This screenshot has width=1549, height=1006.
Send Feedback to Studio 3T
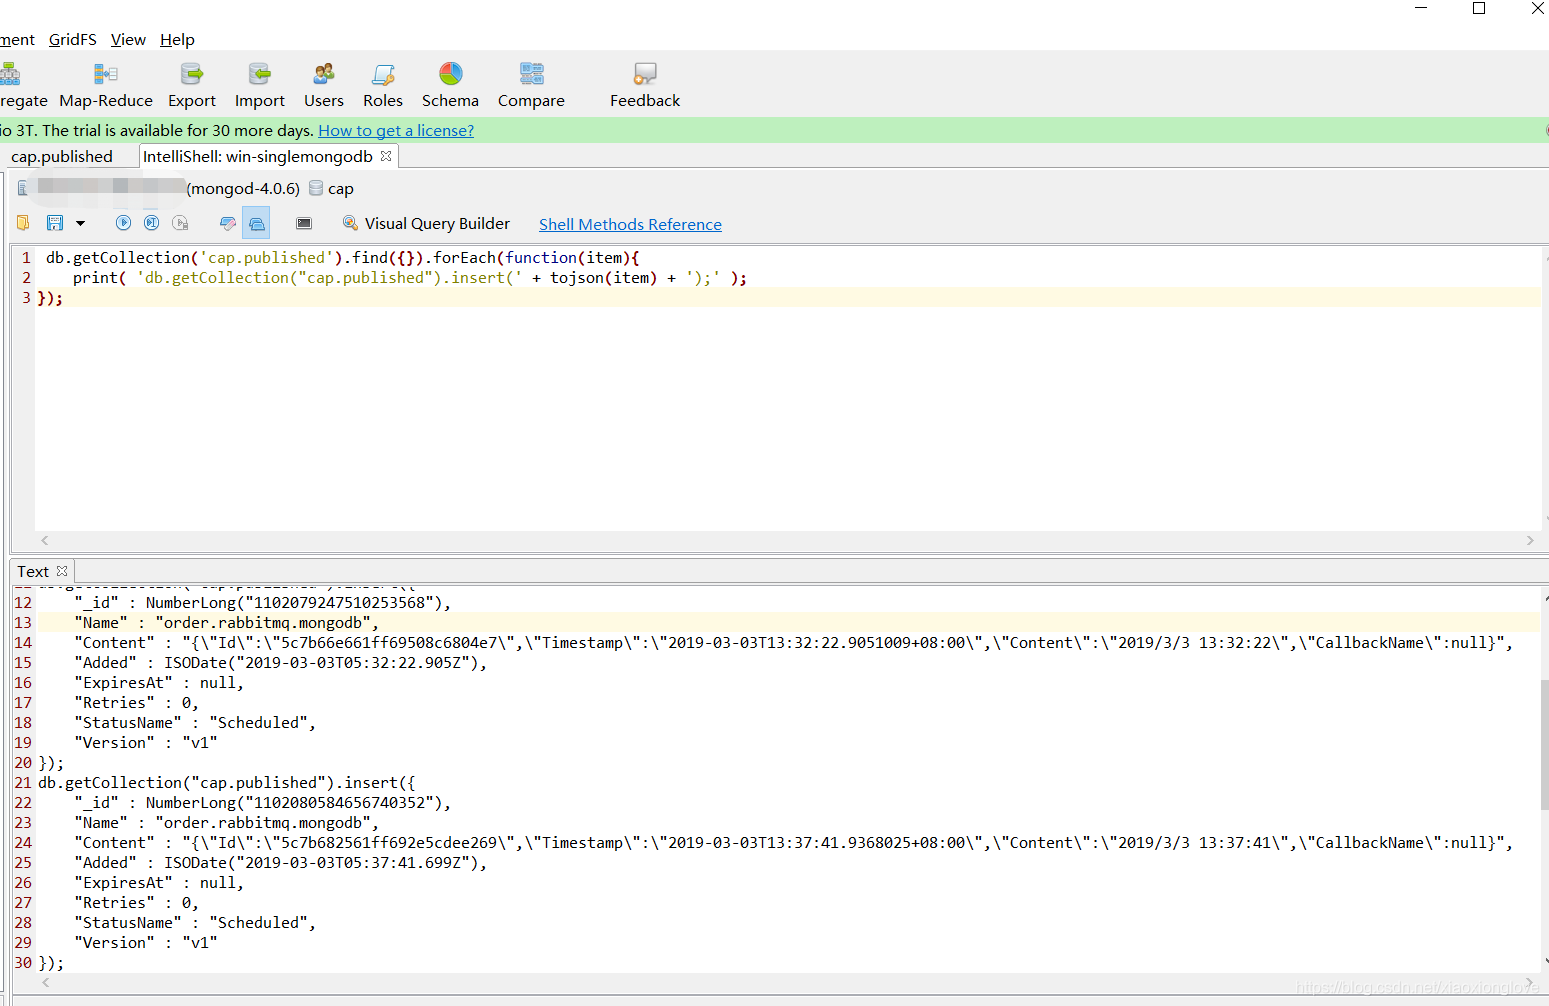644,84
